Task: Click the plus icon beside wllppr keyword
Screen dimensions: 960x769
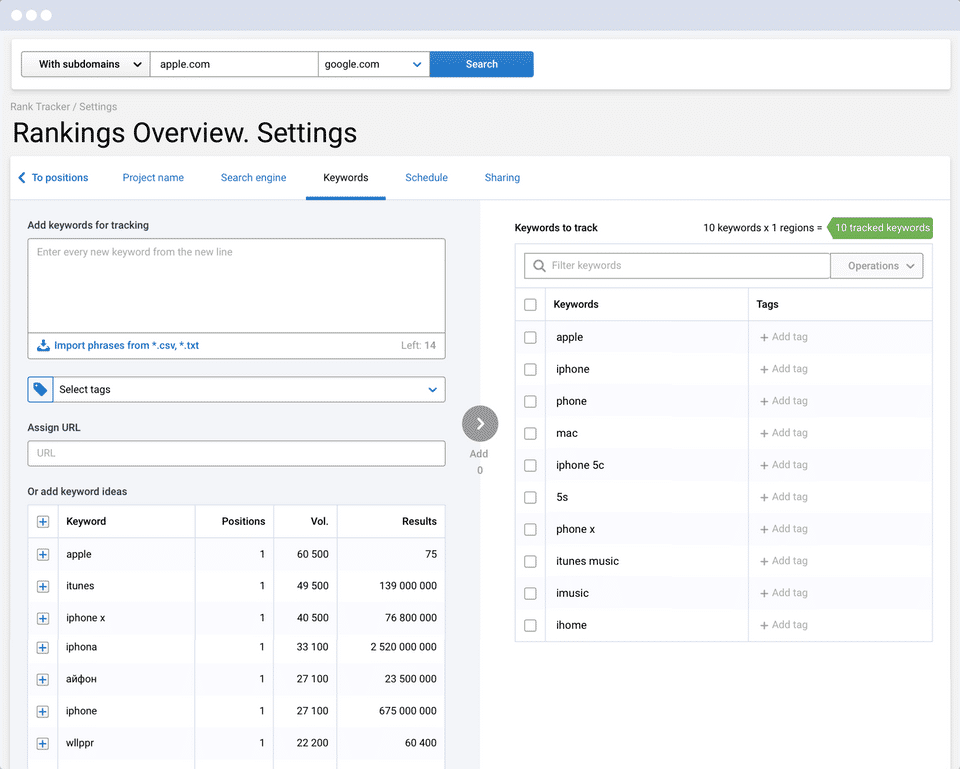Action: pos(43,744)
